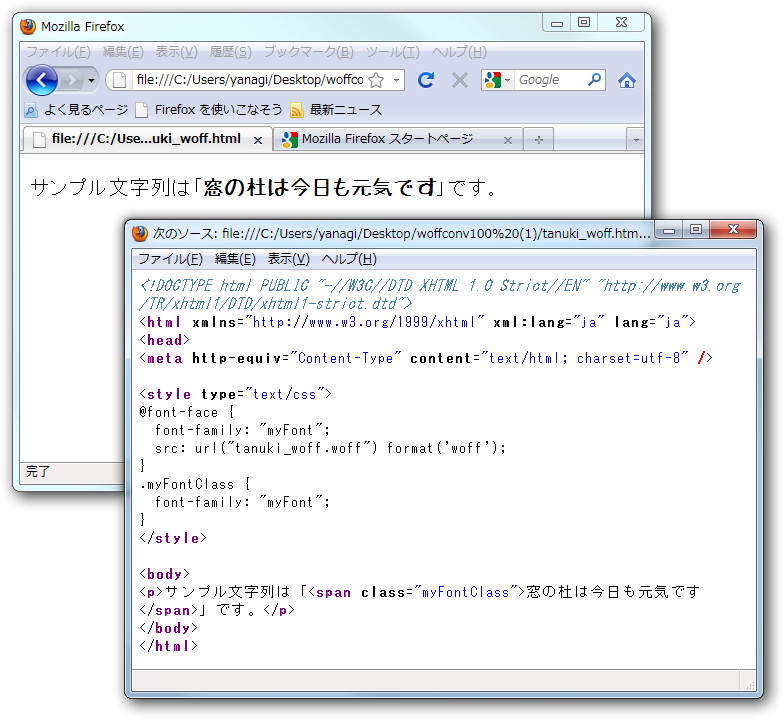Open ヘルプ(H) menu in main Firefox window
Screen dimensions: 784x719
click(459, 52)
